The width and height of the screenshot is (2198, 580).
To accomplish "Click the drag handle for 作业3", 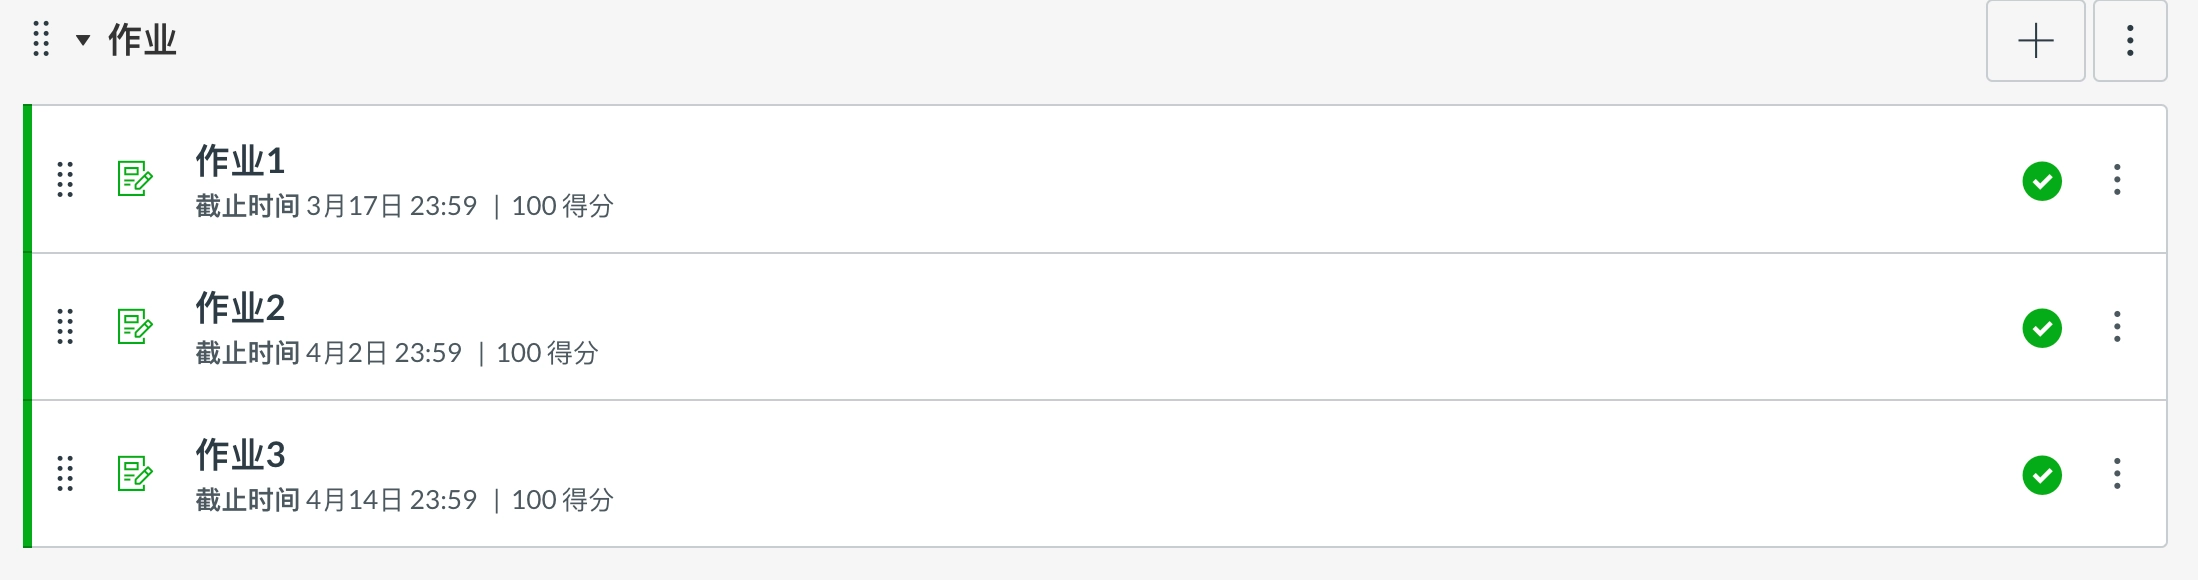I will (x=65, y=473).
